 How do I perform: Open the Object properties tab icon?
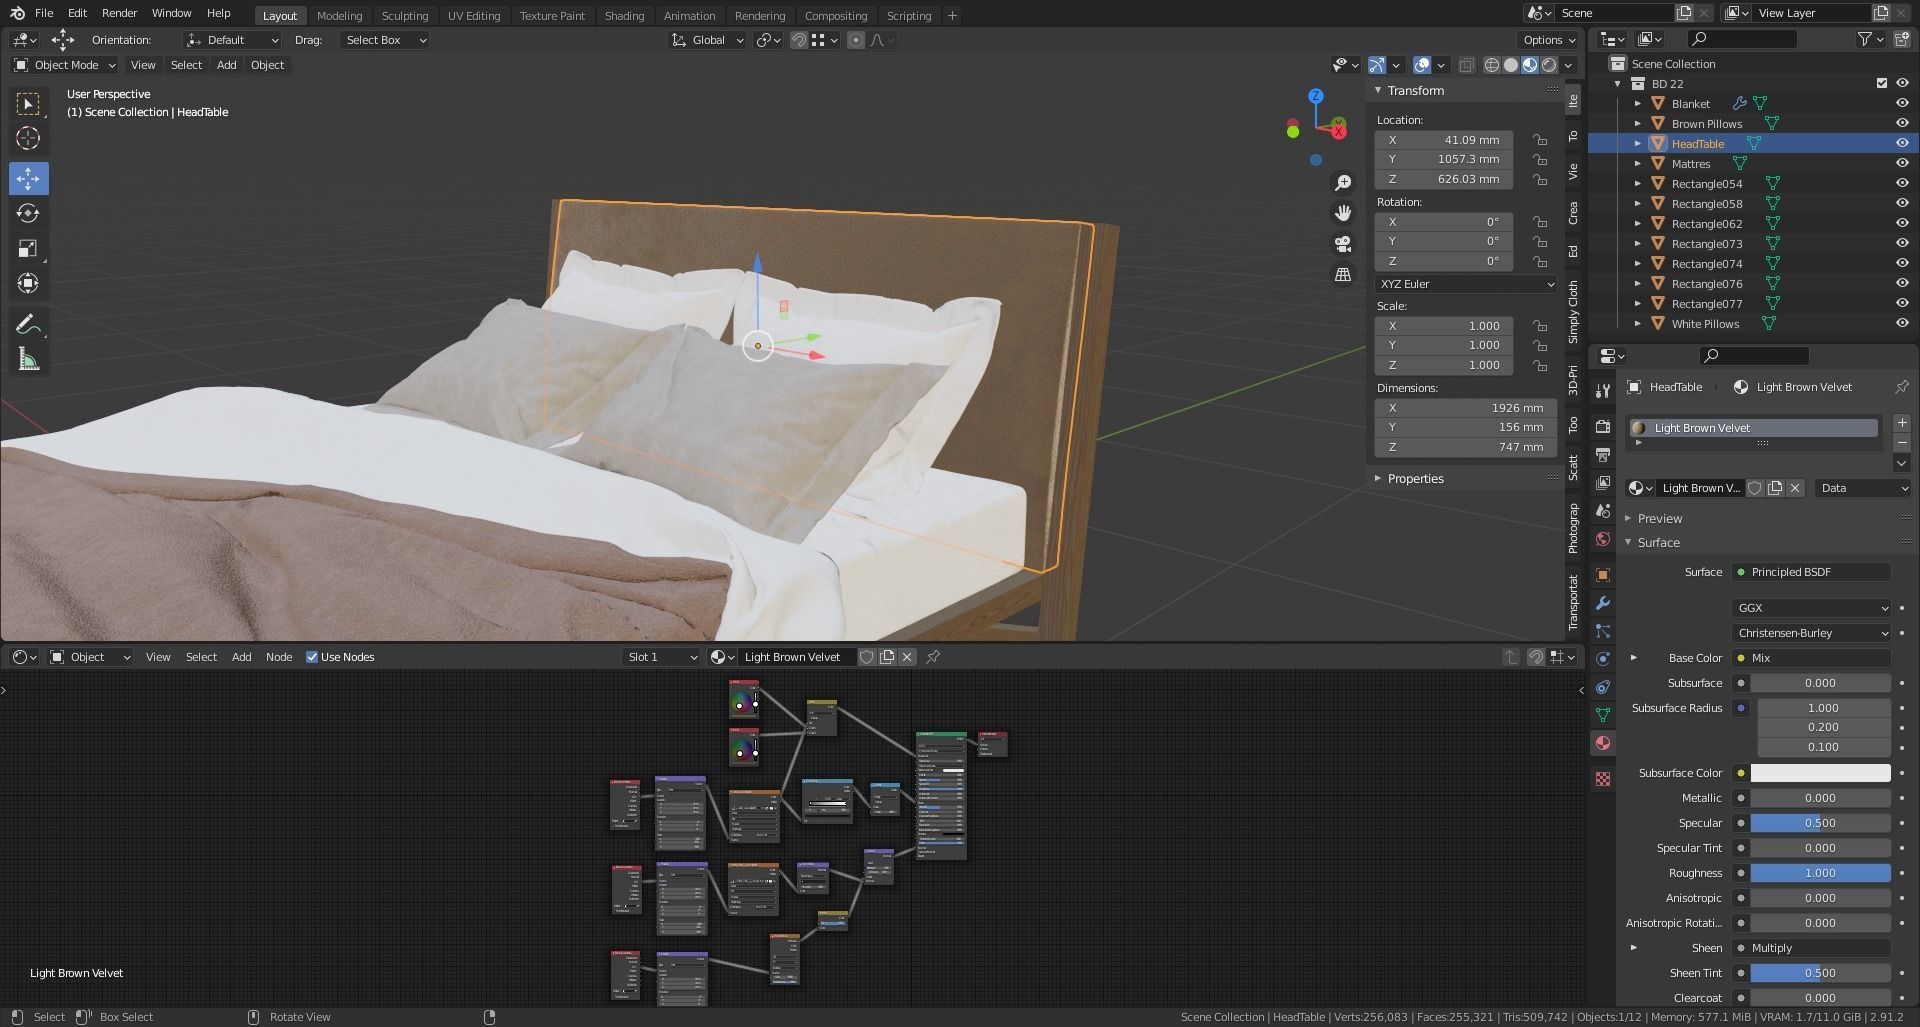coord(1603,575)
